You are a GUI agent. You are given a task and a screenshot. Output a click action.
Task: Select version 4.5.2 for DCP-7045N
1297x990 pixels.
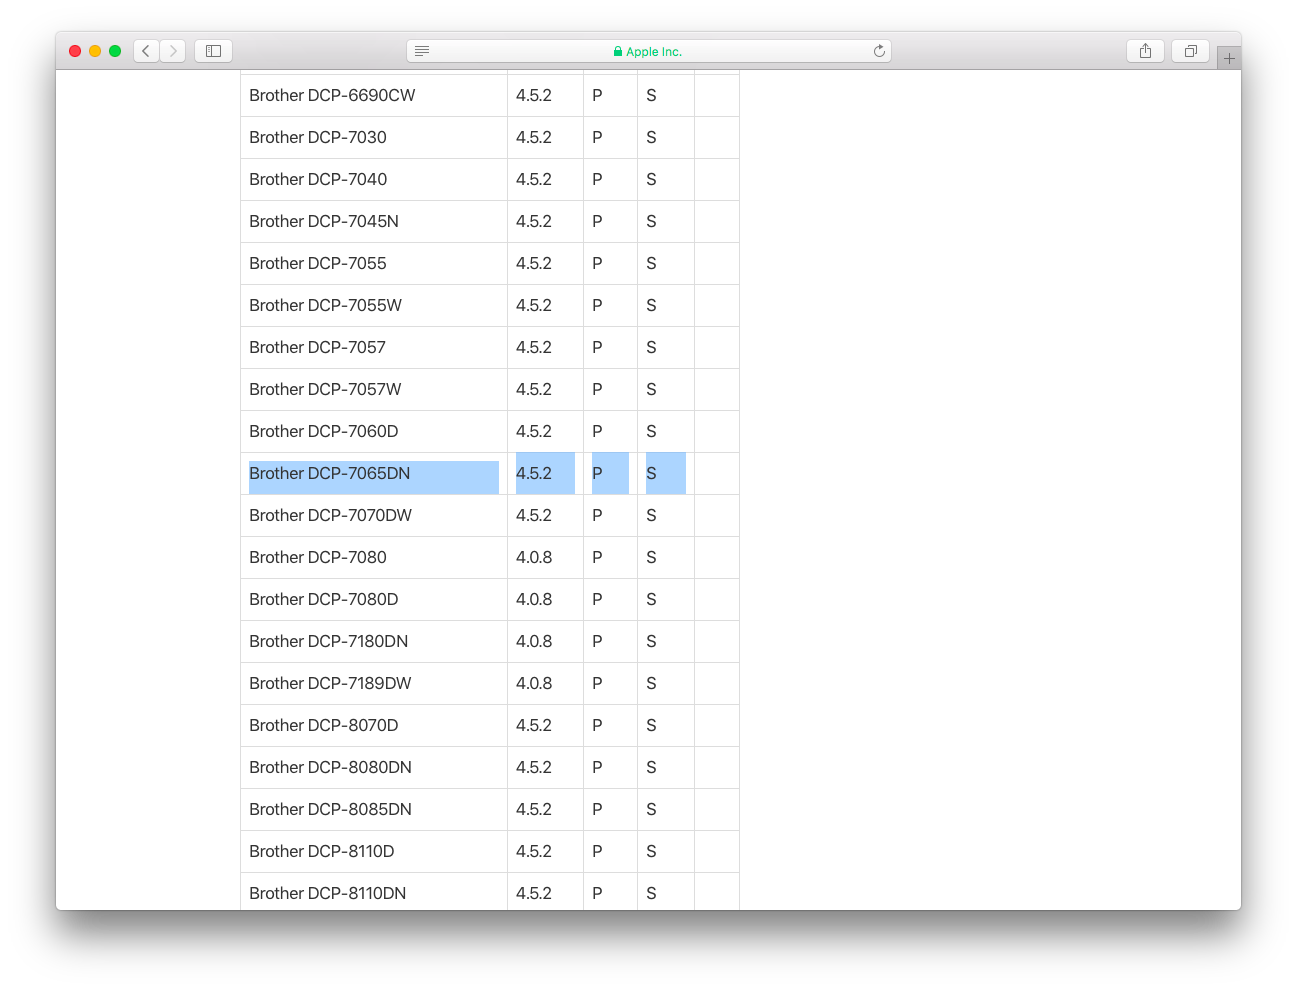coord(534,222)
